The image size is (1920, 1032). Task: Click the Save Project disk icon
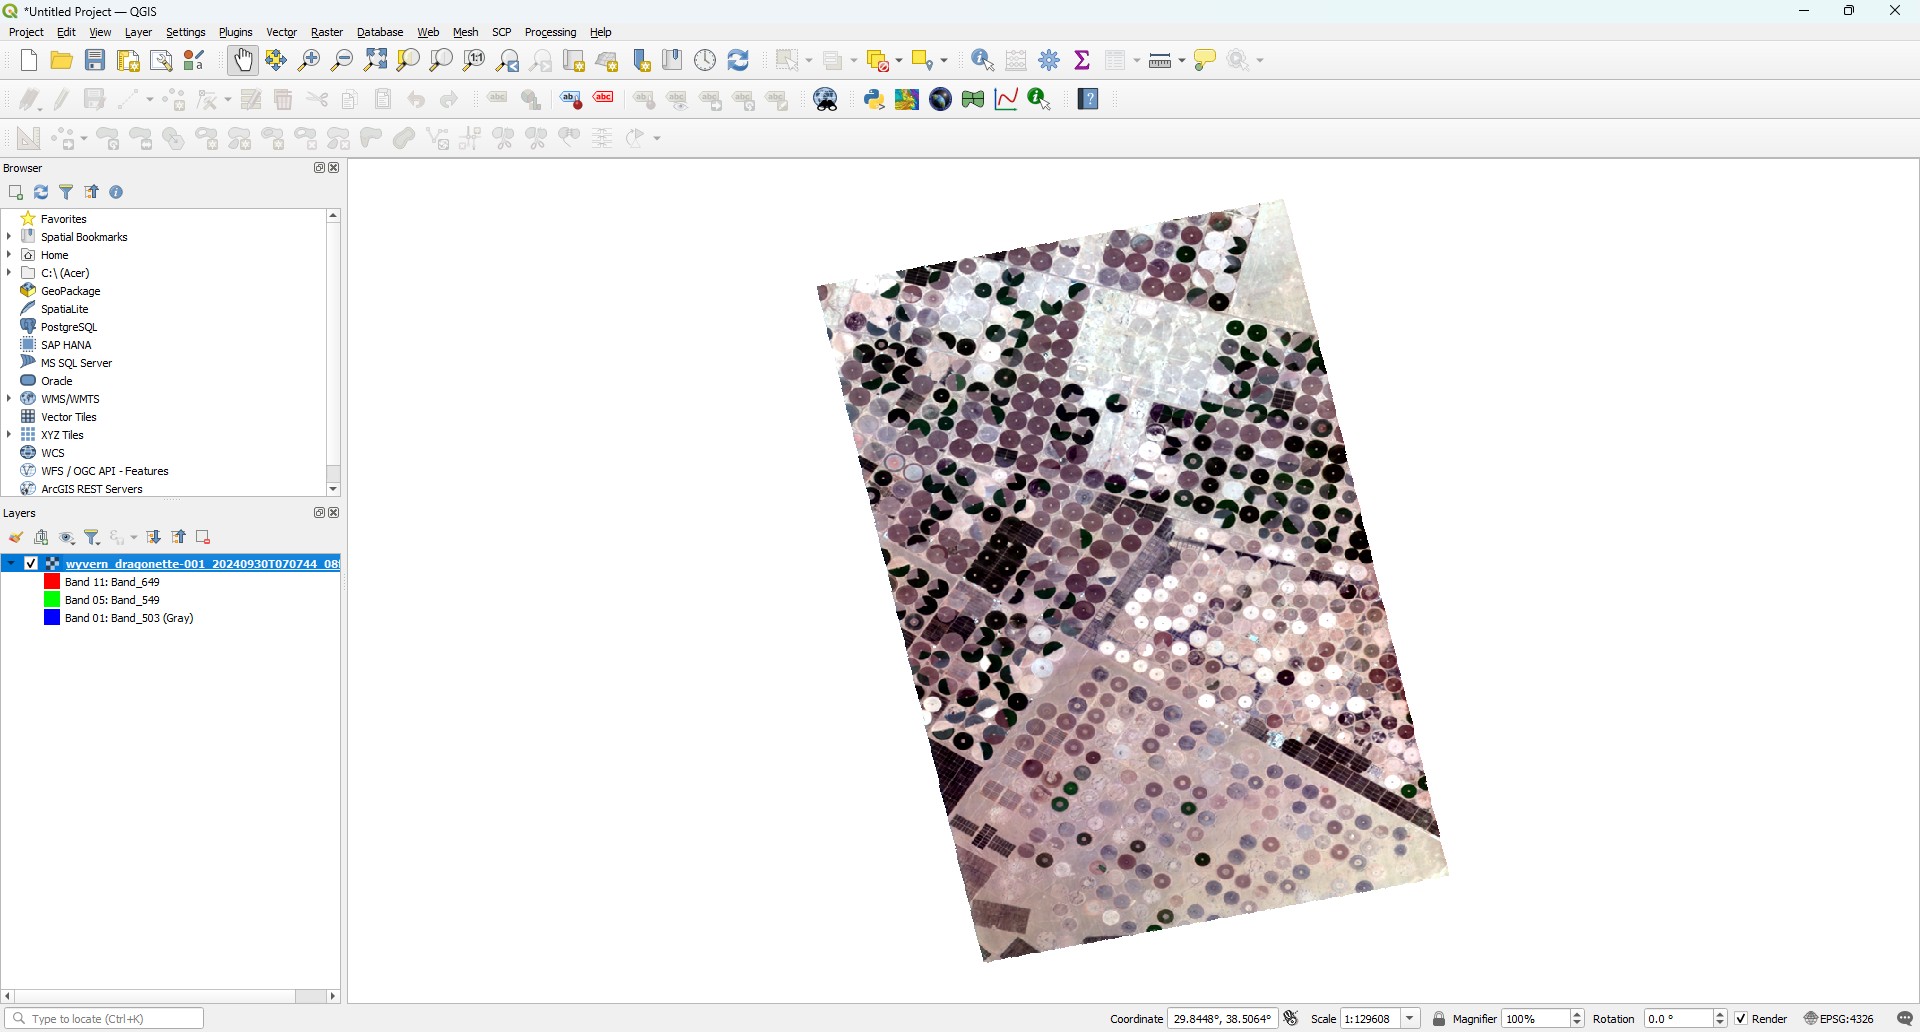point(95,61)
